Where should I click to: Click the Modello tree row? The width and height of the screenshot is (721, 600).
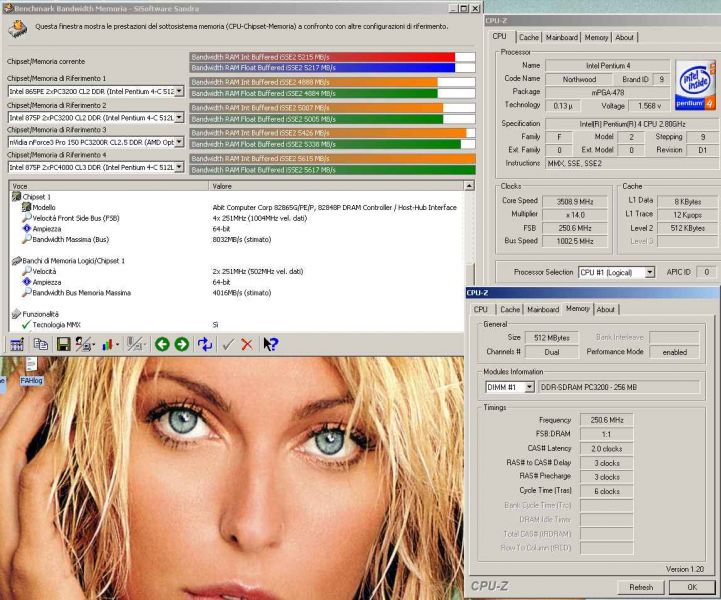point(44,207)
